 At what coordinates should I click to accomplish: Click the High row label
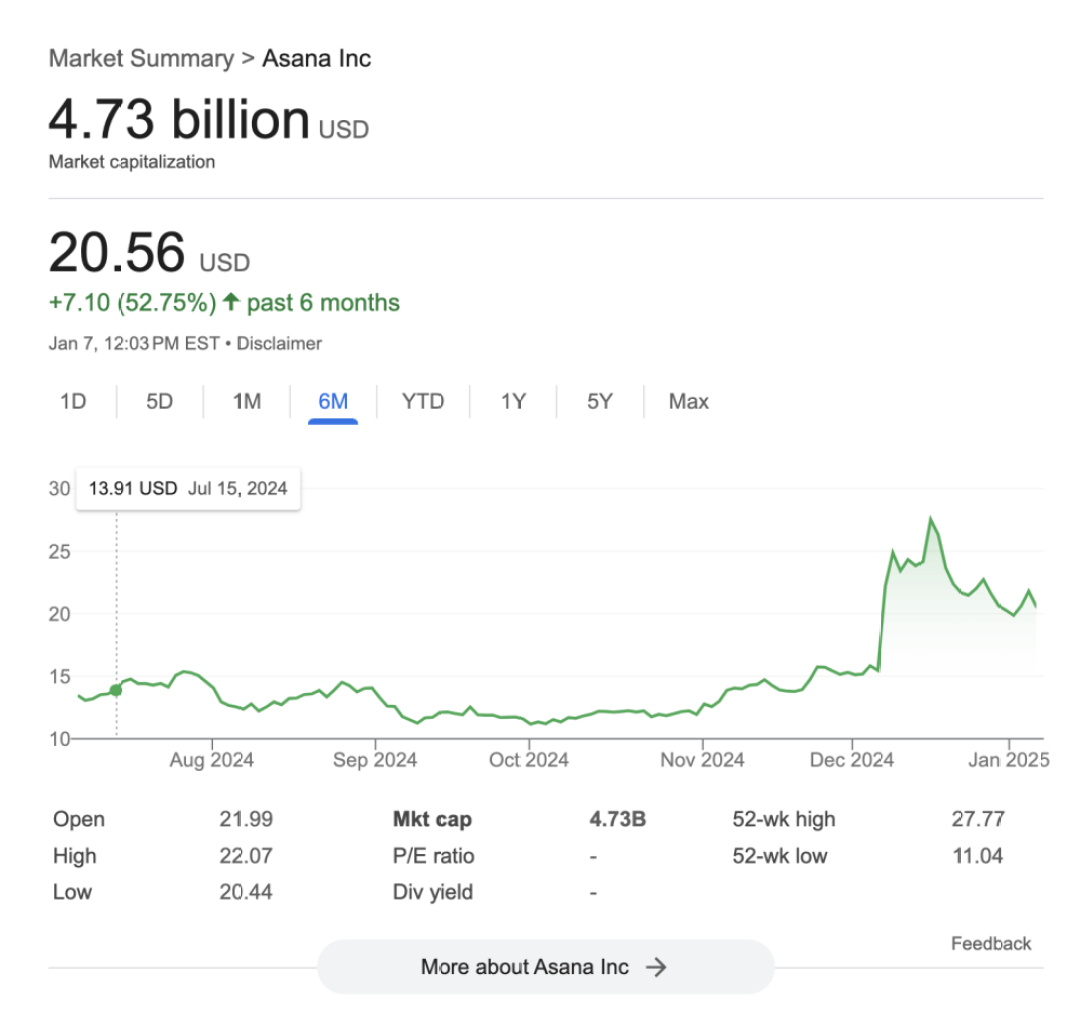point(74,856)
